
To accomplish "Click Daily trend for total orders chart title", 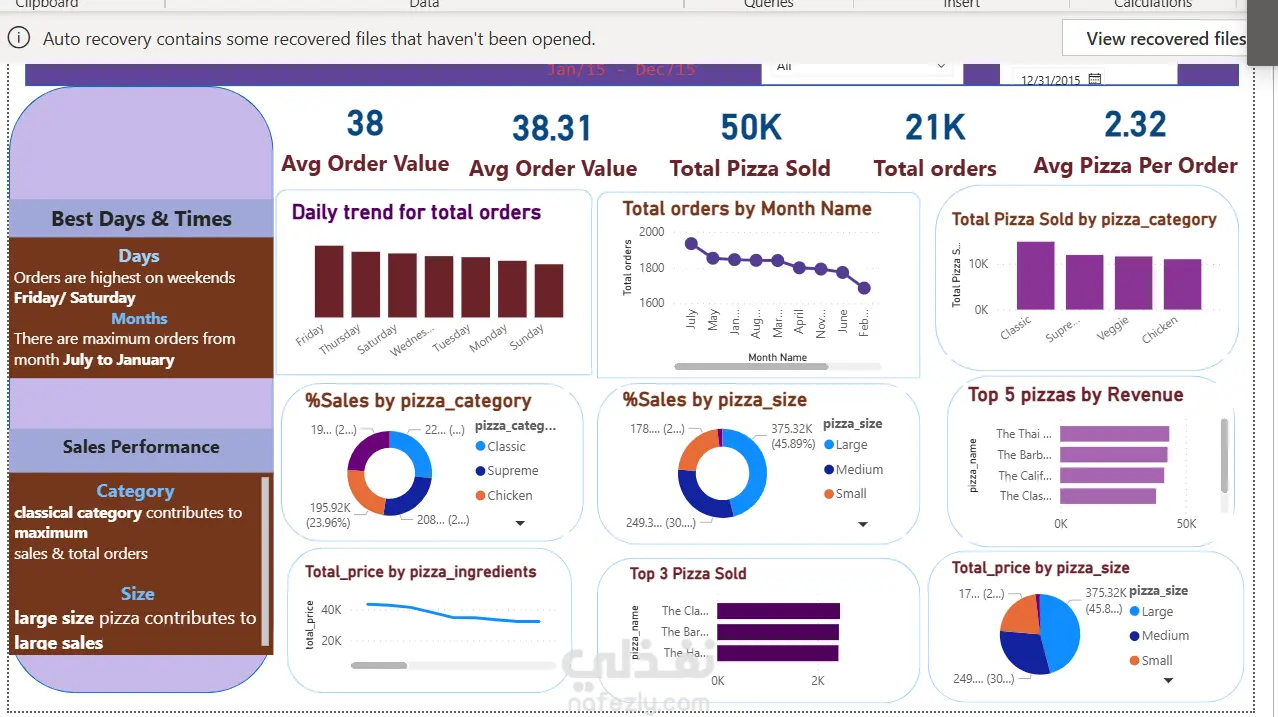I will (x=416, y=212).
